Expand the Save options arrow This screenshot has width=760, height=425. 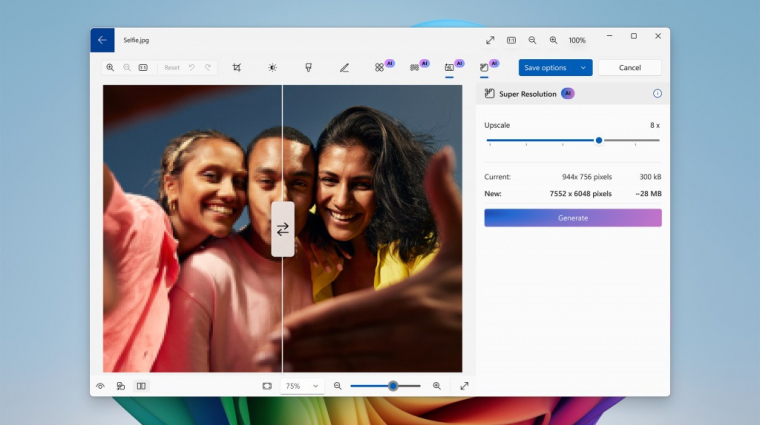583,67
